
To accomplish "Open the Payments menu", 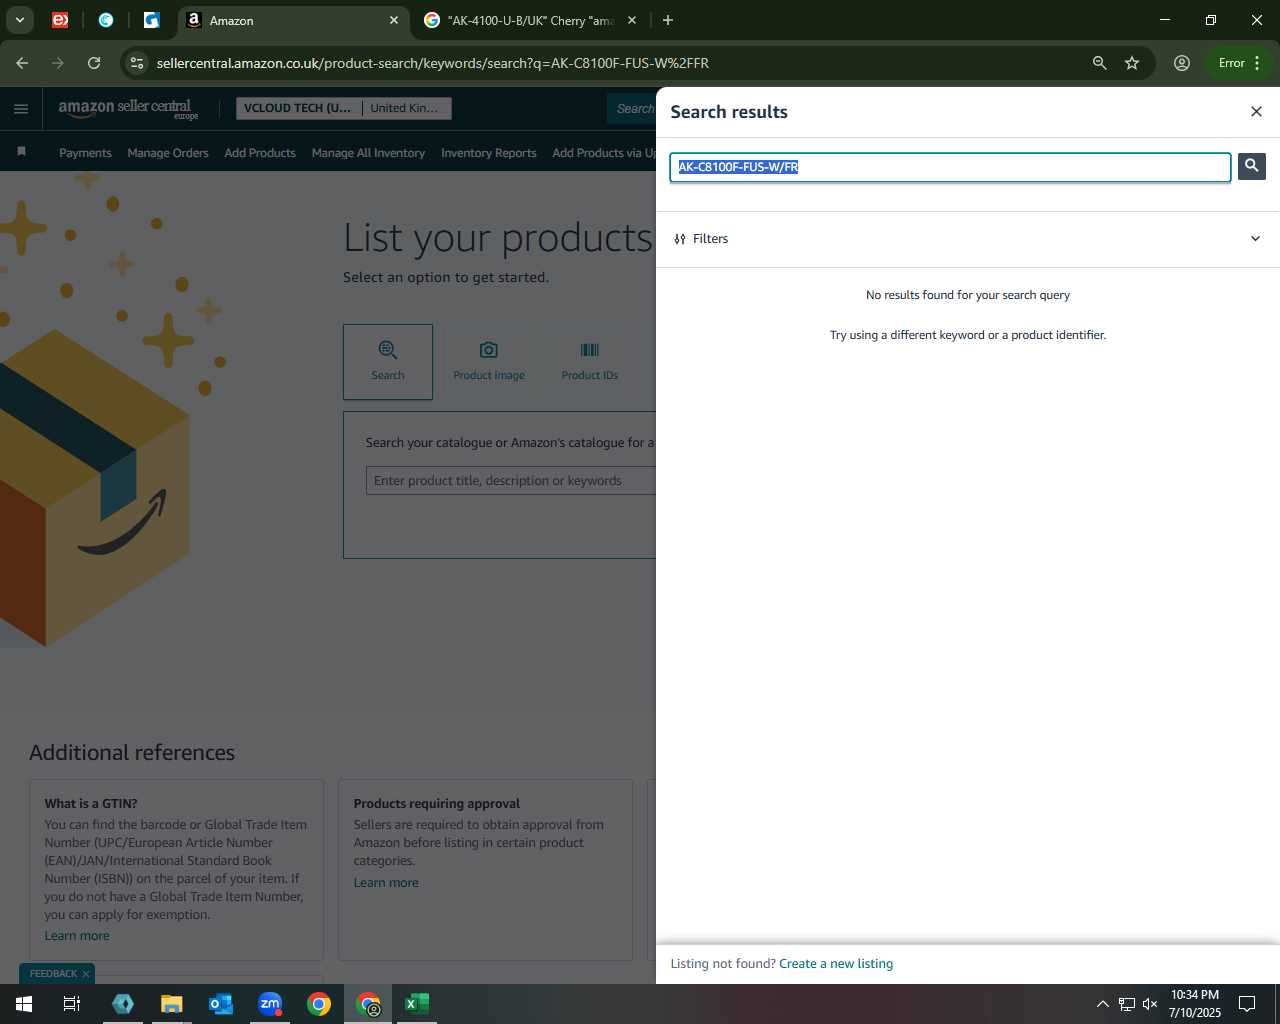I will click(85, 153).
